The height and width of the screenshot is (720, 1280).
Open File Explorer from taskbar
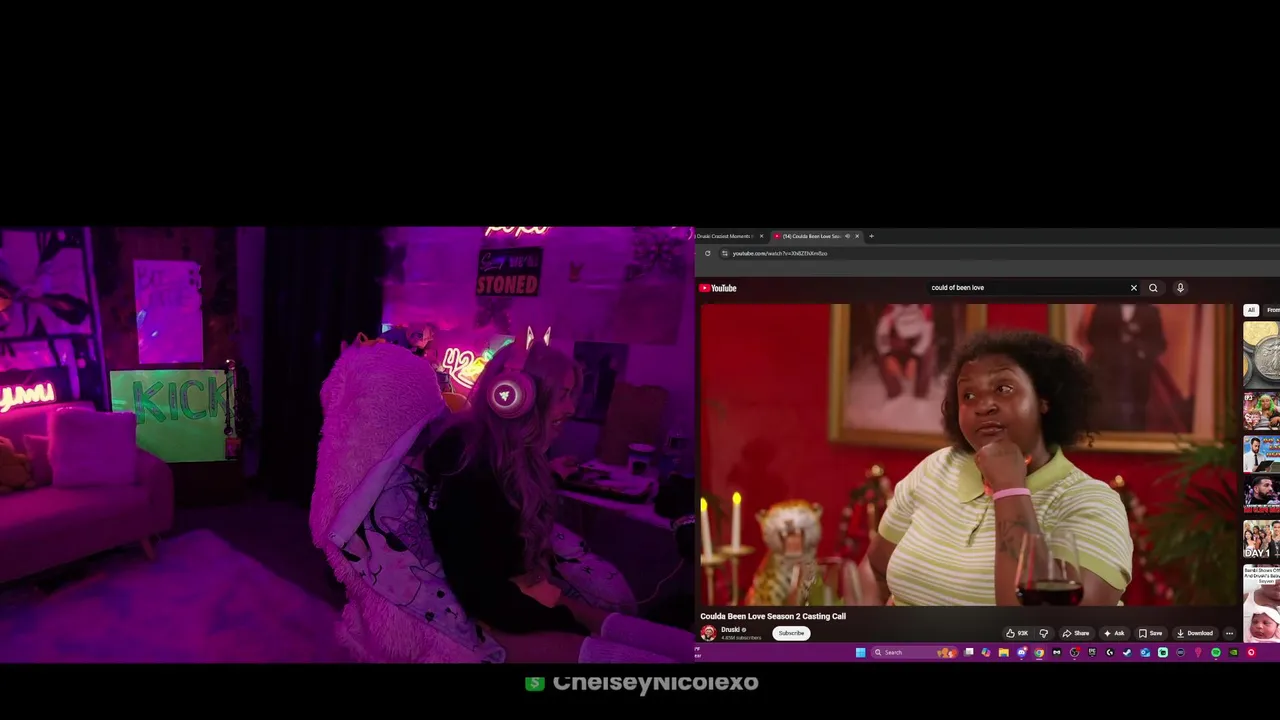[1003, 652]
